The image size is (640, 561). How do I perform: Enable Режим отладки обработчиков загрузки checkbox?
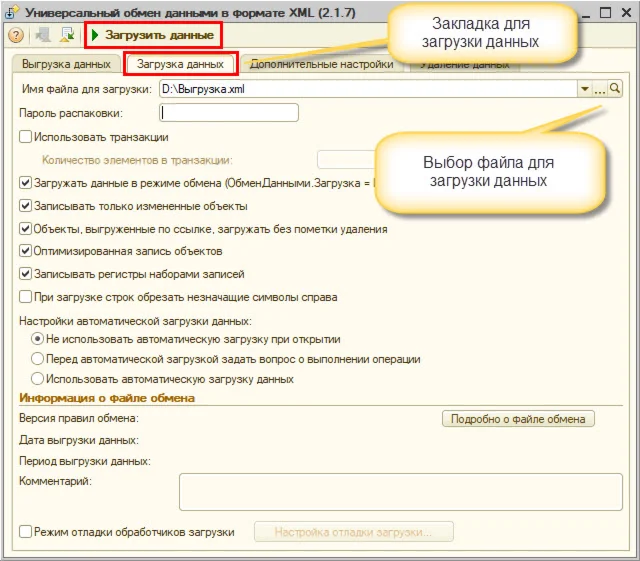click(x=25, y=532)
